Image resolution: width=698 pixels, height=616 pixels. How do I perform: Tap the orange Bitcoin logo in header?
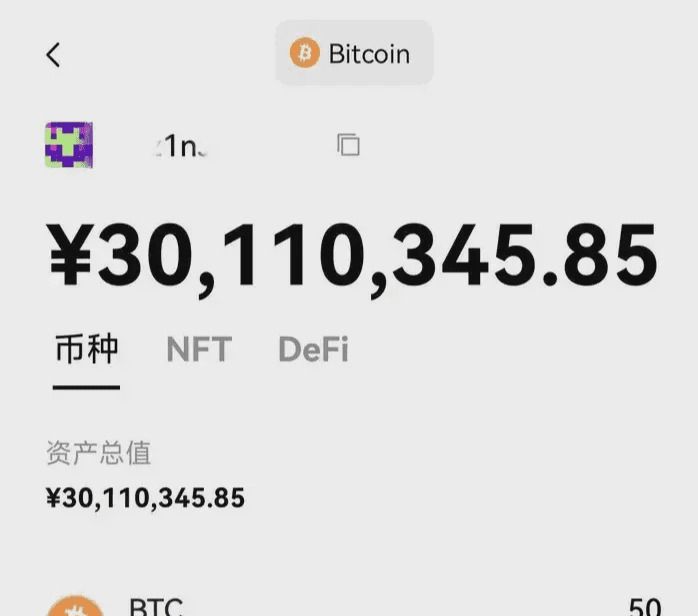point(304,53)
